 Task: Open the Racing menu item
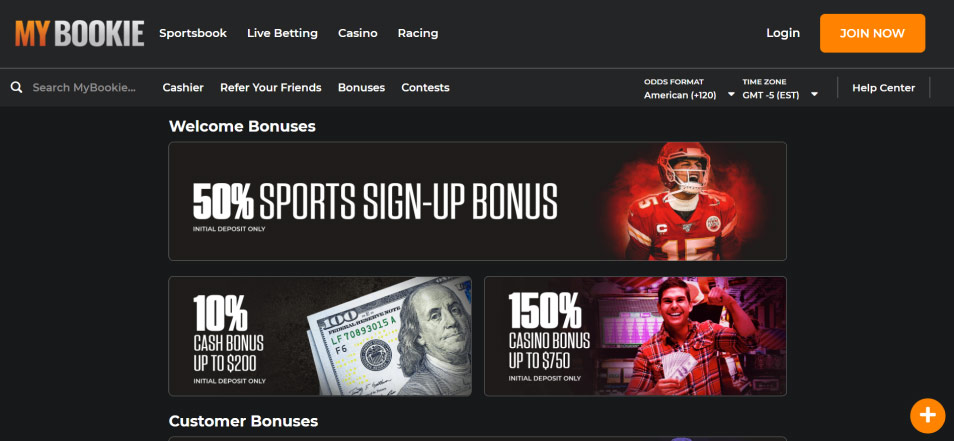click(417, 33)
